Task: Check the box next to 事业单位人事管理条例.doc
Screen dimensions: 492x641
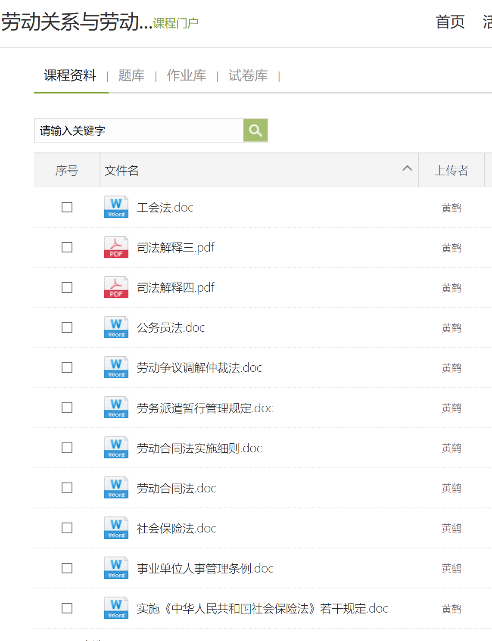Action: coord(67,568)
